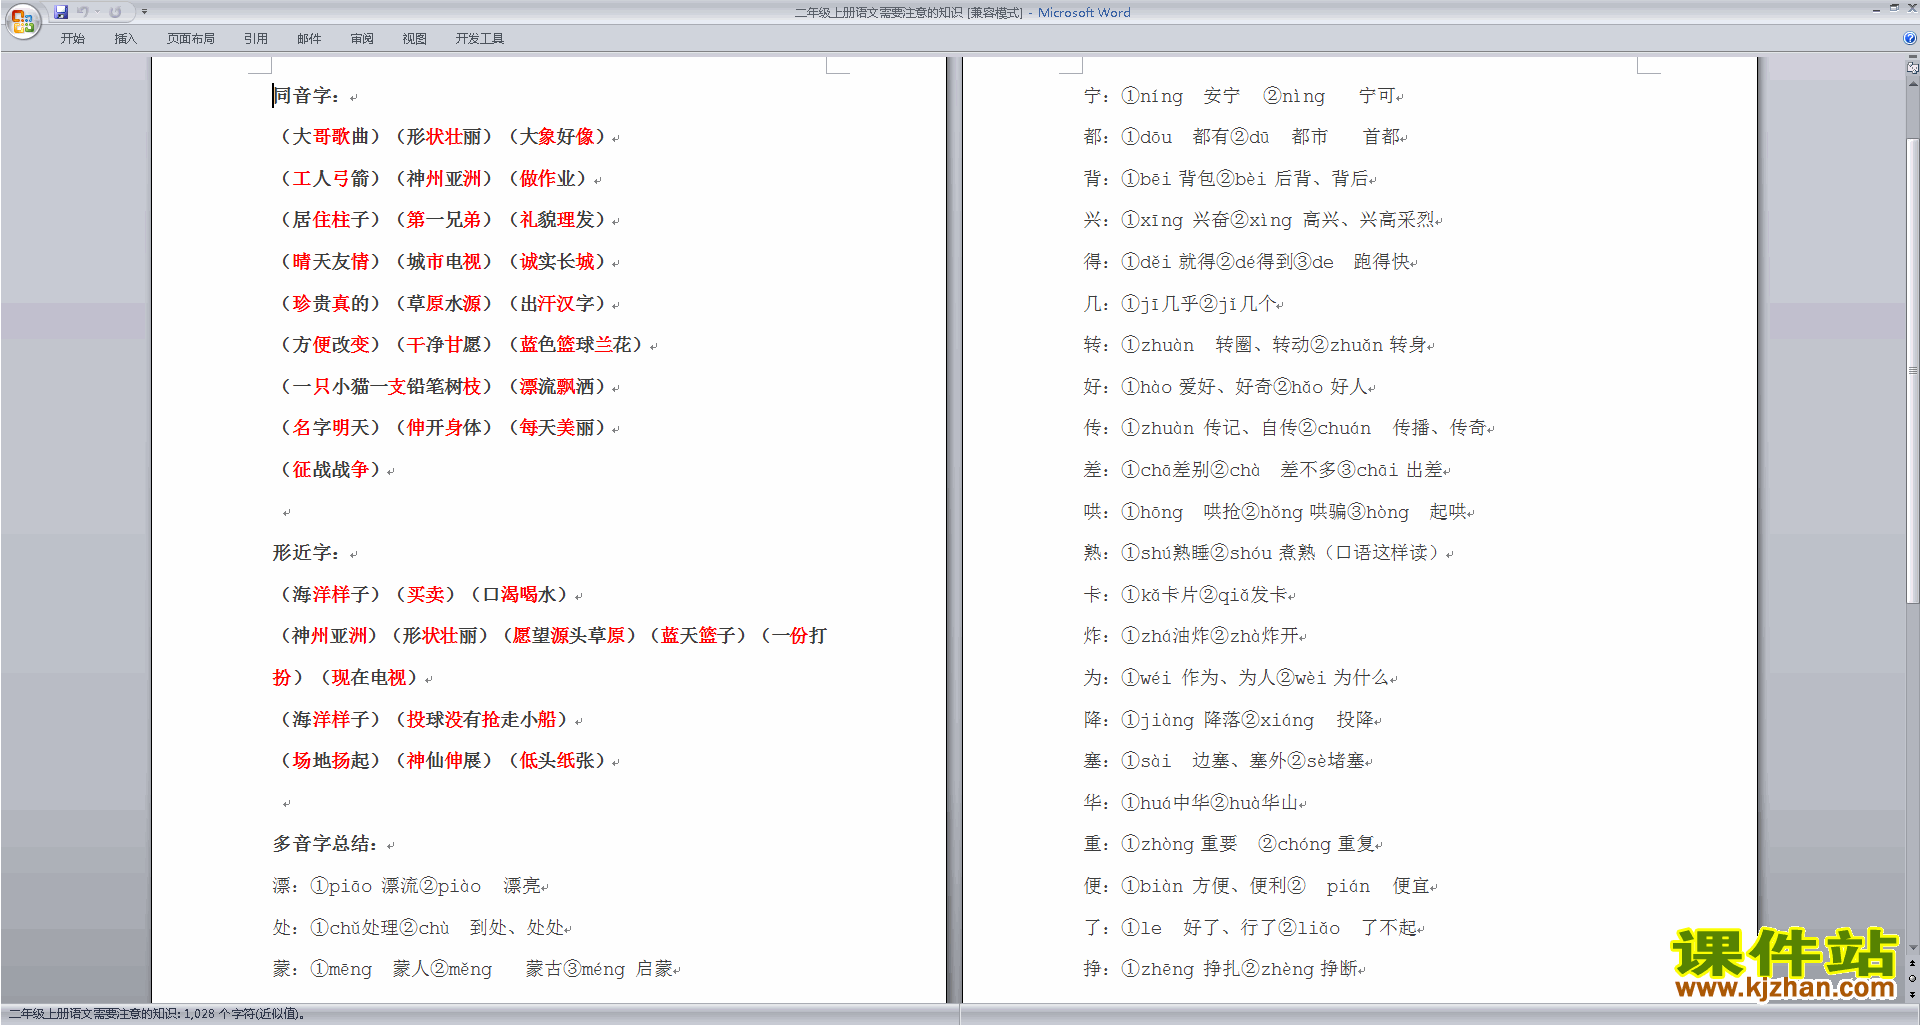Click the line starting with 炸：①zhá
The image size is (1920, 1025).
[1194, 636]
